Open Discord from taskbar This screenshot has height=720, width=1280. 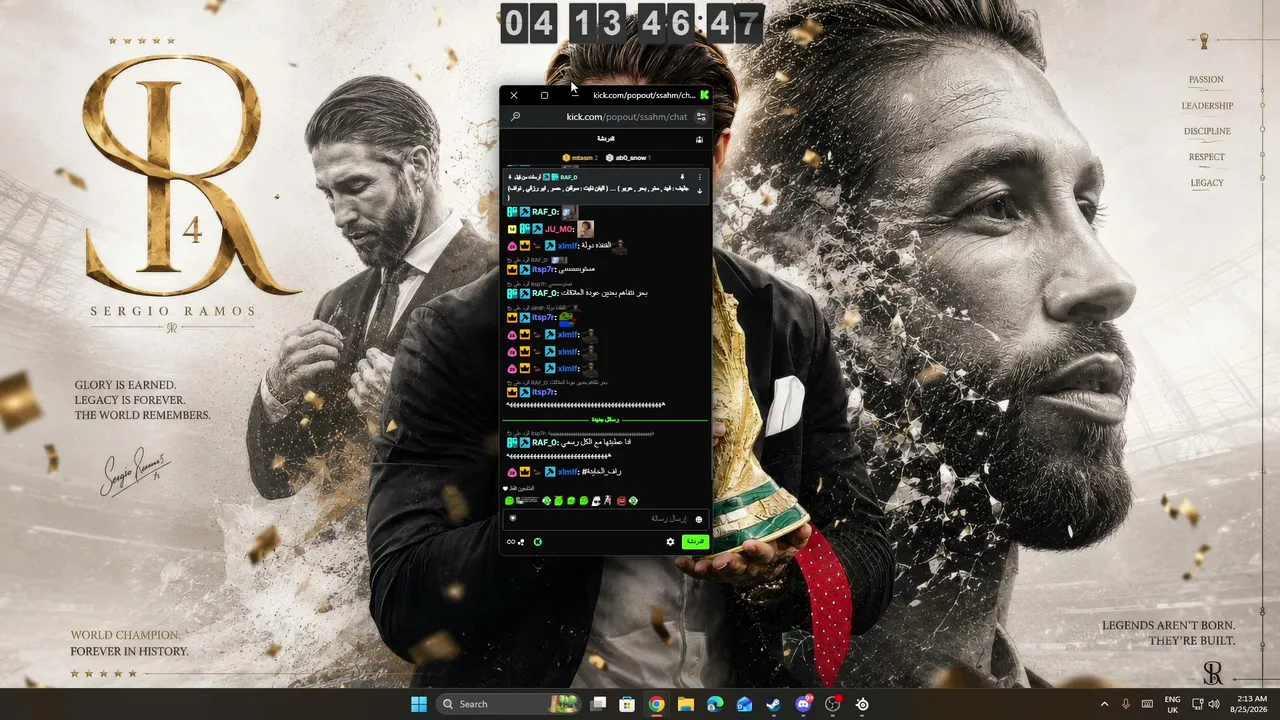click(803, 704)
